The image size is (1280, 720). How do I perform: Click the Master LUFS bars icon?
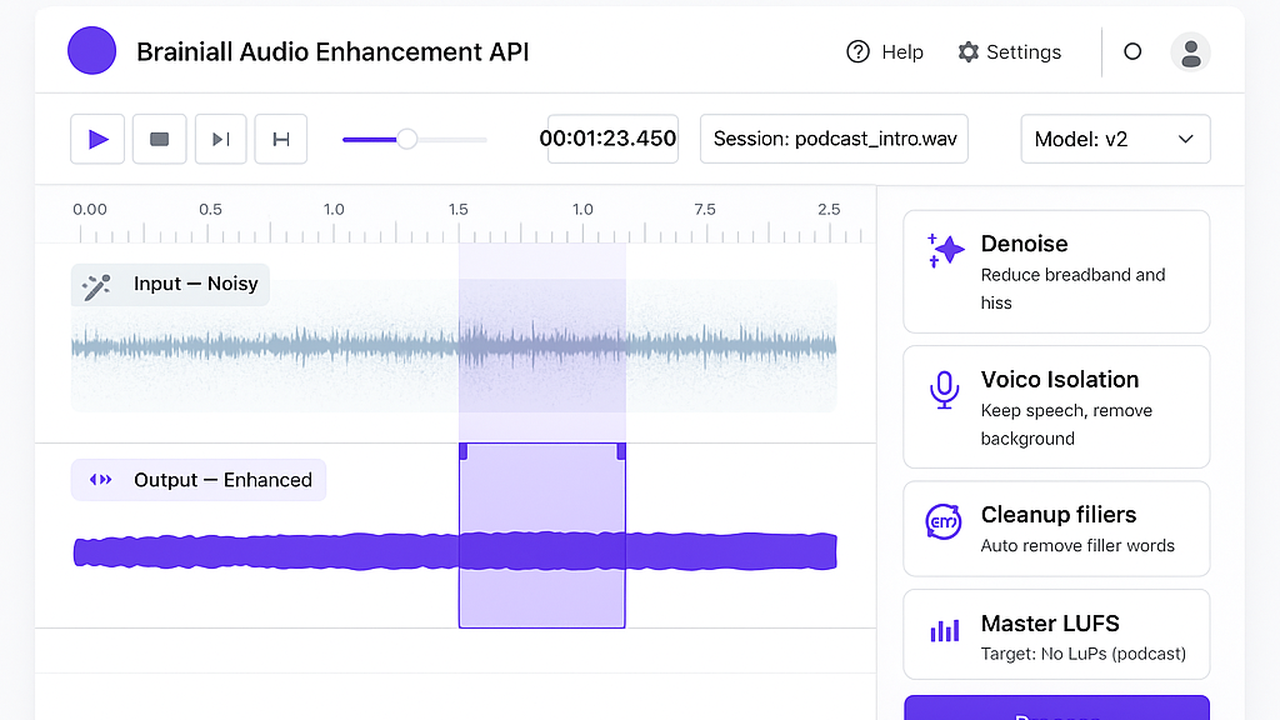point(945,630)
